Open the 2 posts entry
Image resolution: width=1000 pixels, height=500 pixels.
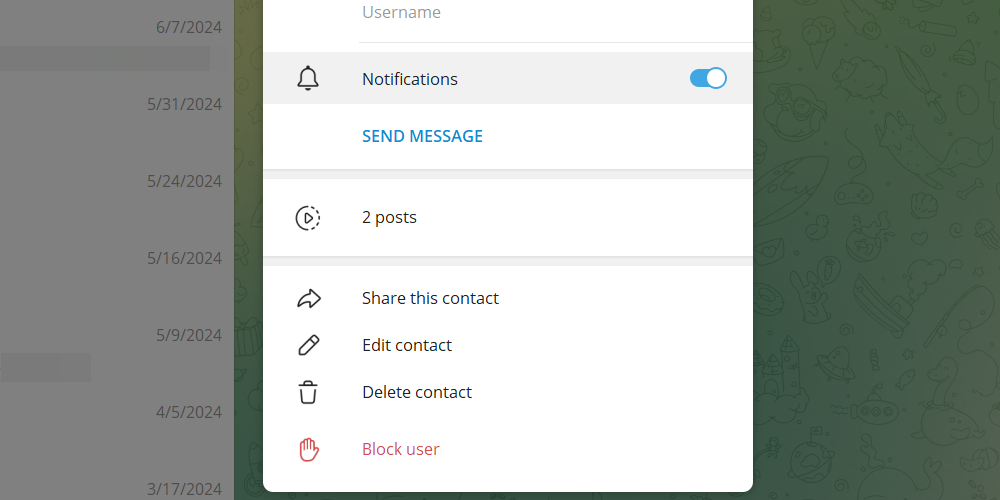(x=389, y=217)
